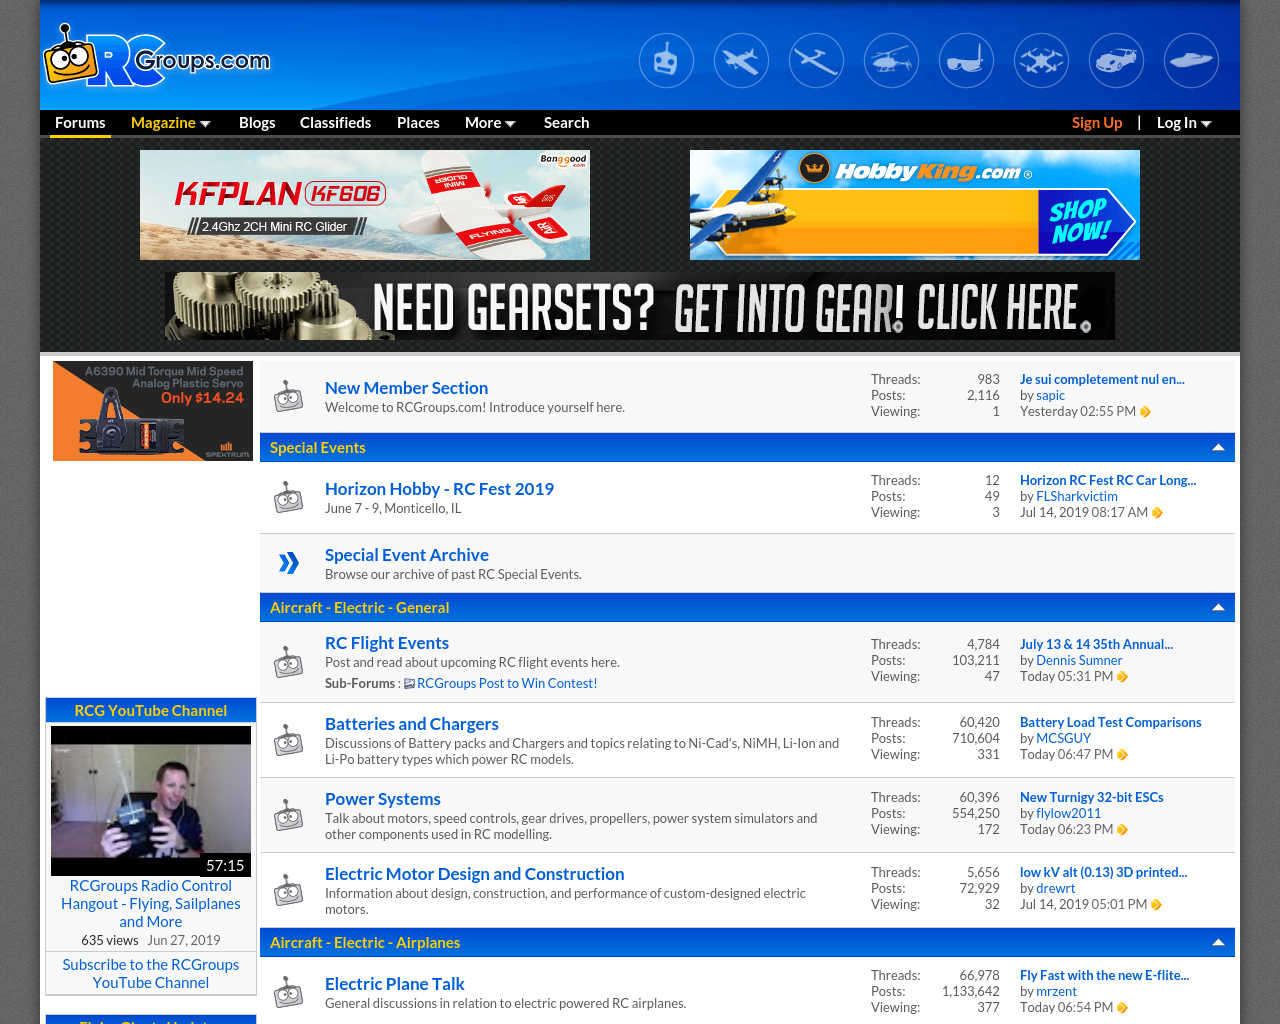Open the Blogs menu item

click(x=257, y=122)
